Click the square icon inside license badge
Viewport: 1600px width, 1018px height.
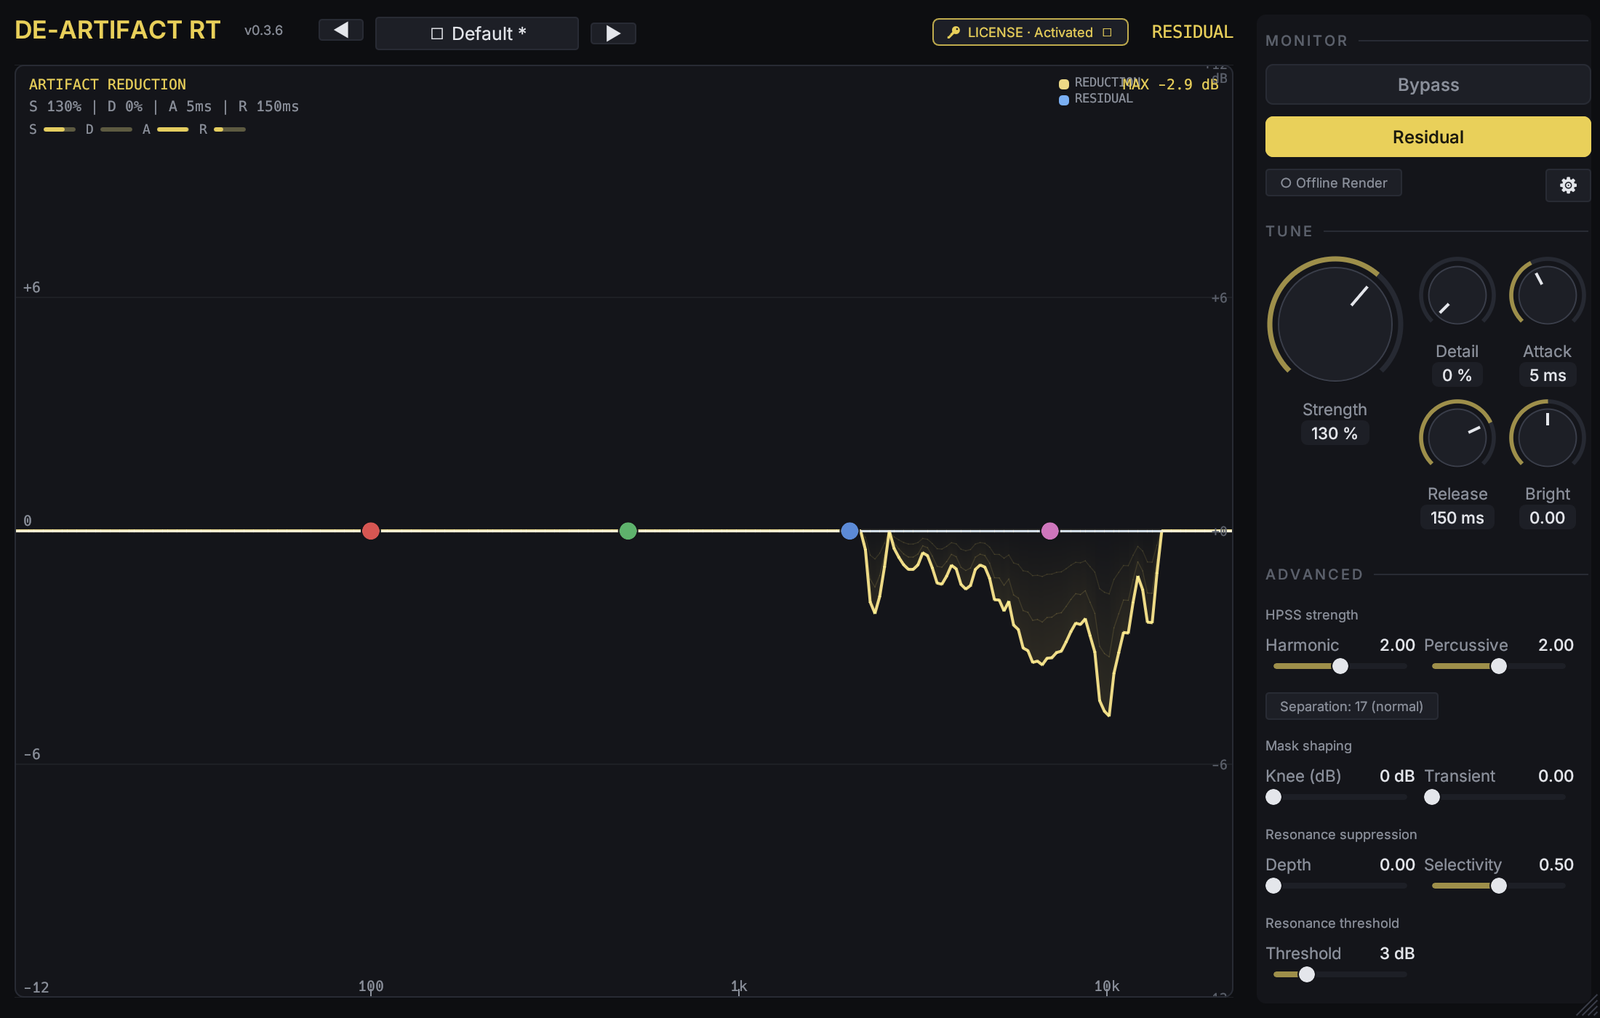(1107, 32)
